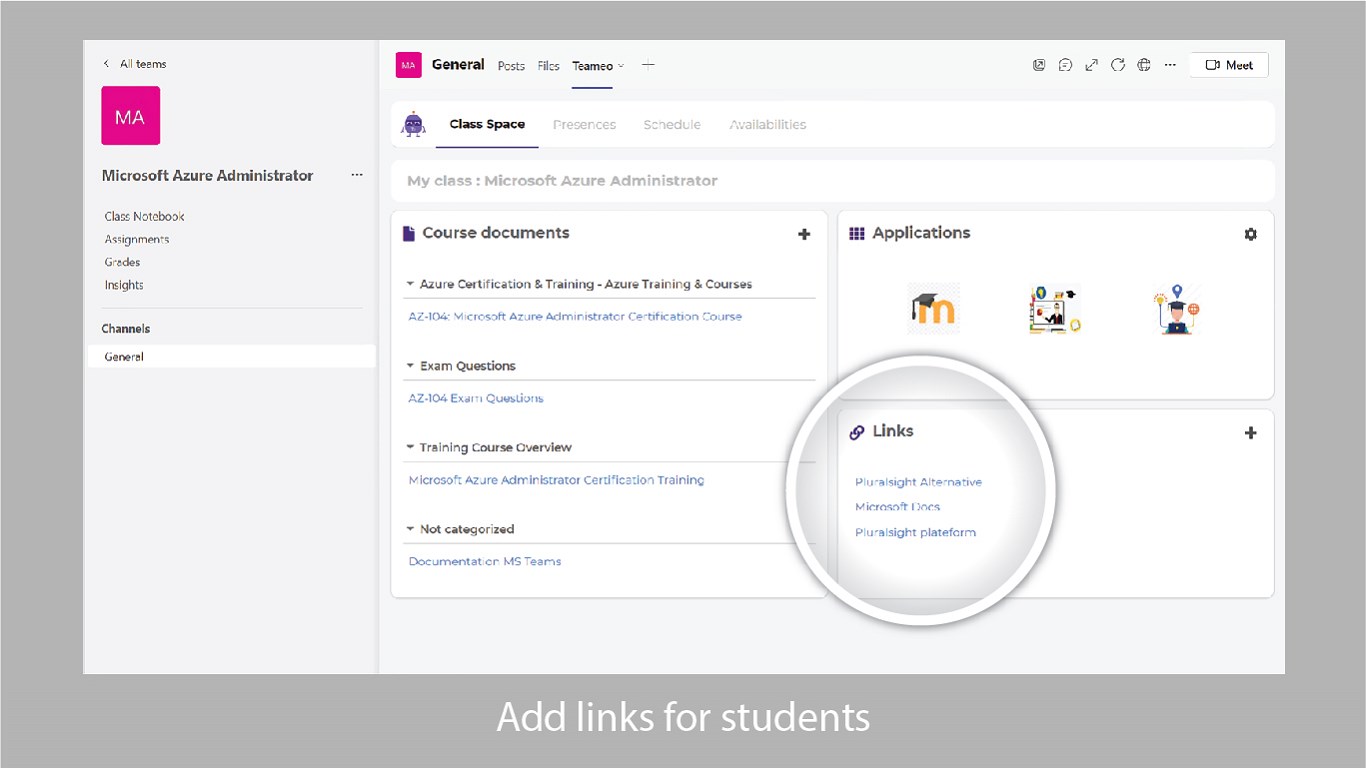Open Insights in sidebar

tap(124, 285)
